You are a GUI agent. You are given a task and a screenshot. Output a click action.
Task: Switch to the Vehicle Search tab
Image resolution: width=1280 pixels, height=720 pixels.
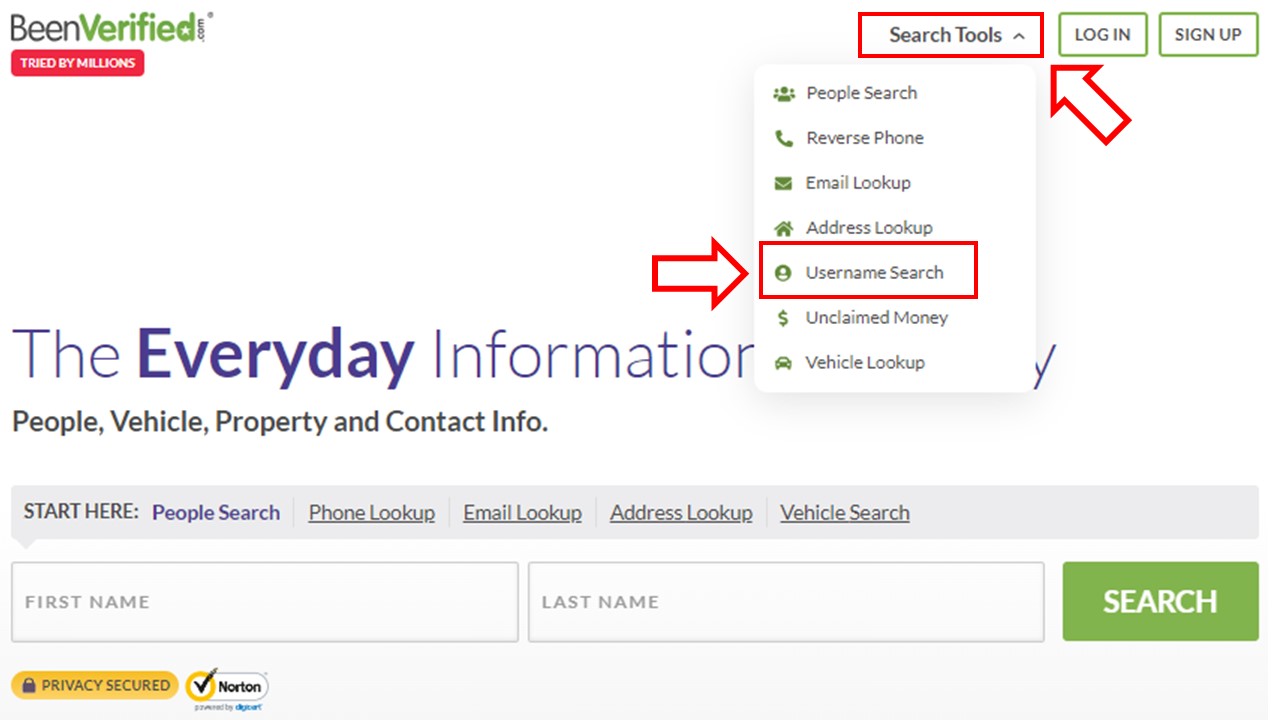(845, 513)
